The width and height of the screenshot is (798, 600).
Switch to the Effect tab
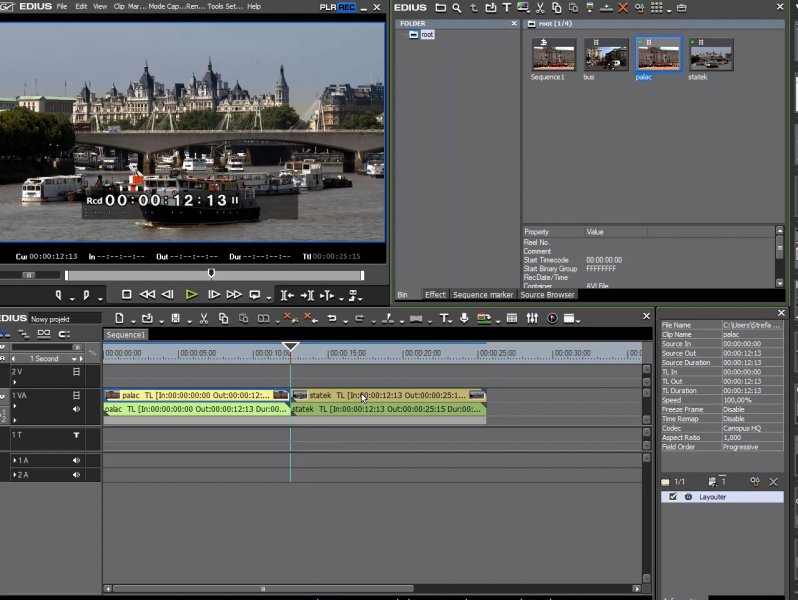(x=435, y=295)
